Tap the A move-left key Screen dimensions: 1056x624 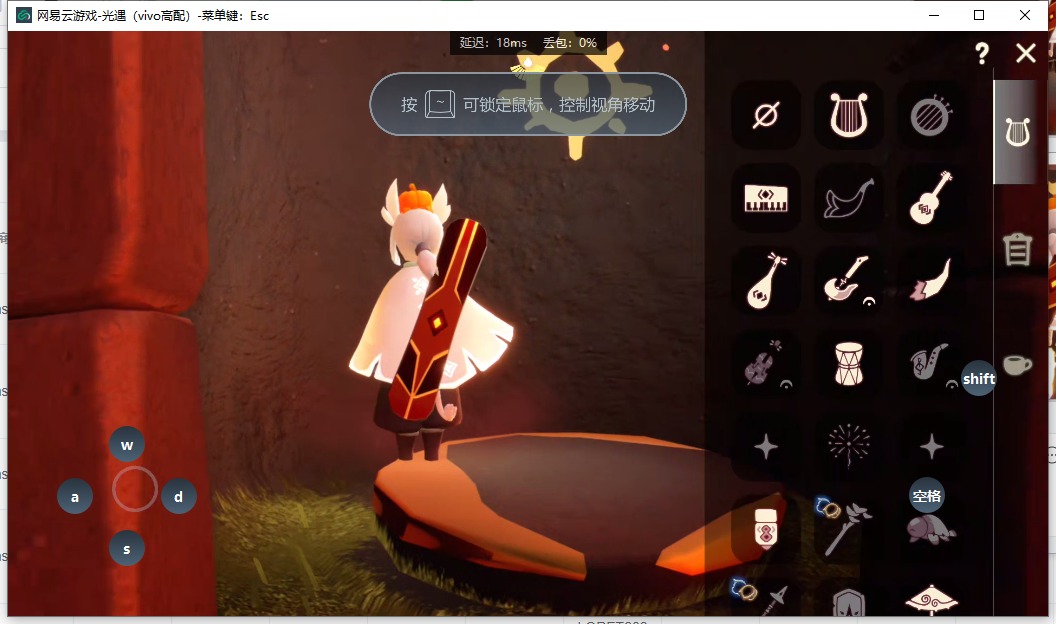tap(75, 497)
